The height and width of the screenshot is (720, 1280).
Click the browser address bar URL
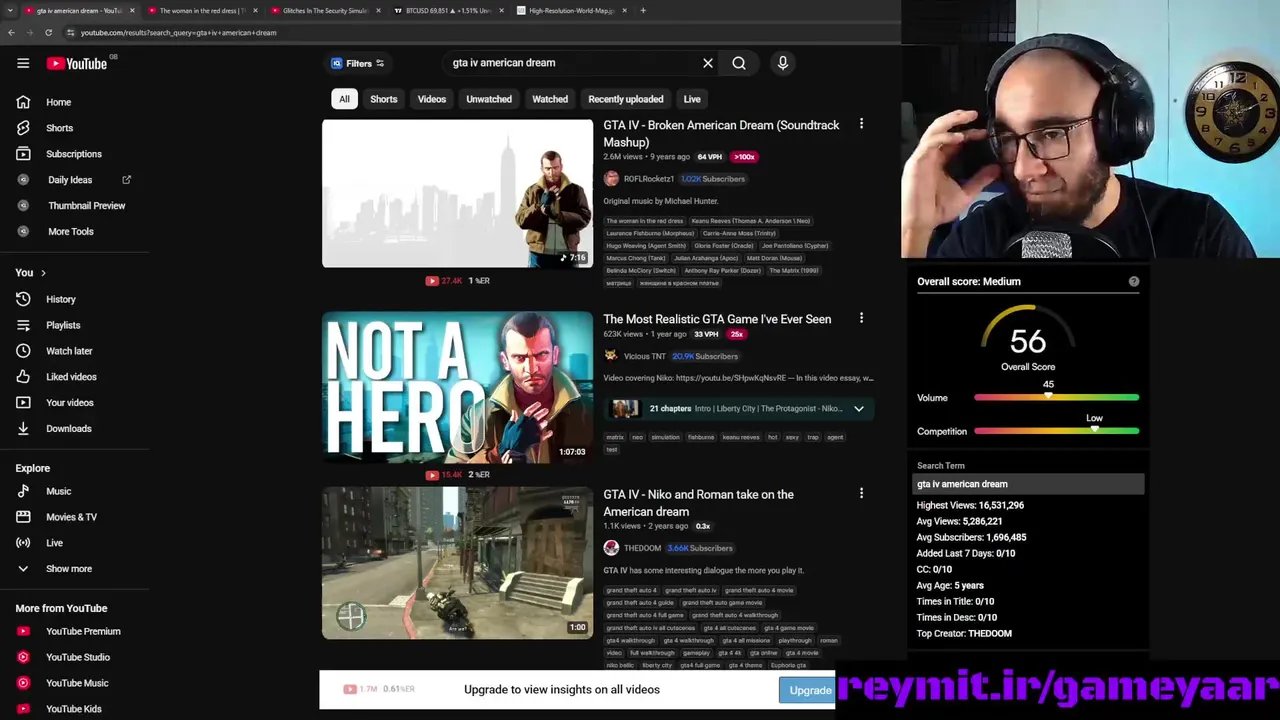178,33
